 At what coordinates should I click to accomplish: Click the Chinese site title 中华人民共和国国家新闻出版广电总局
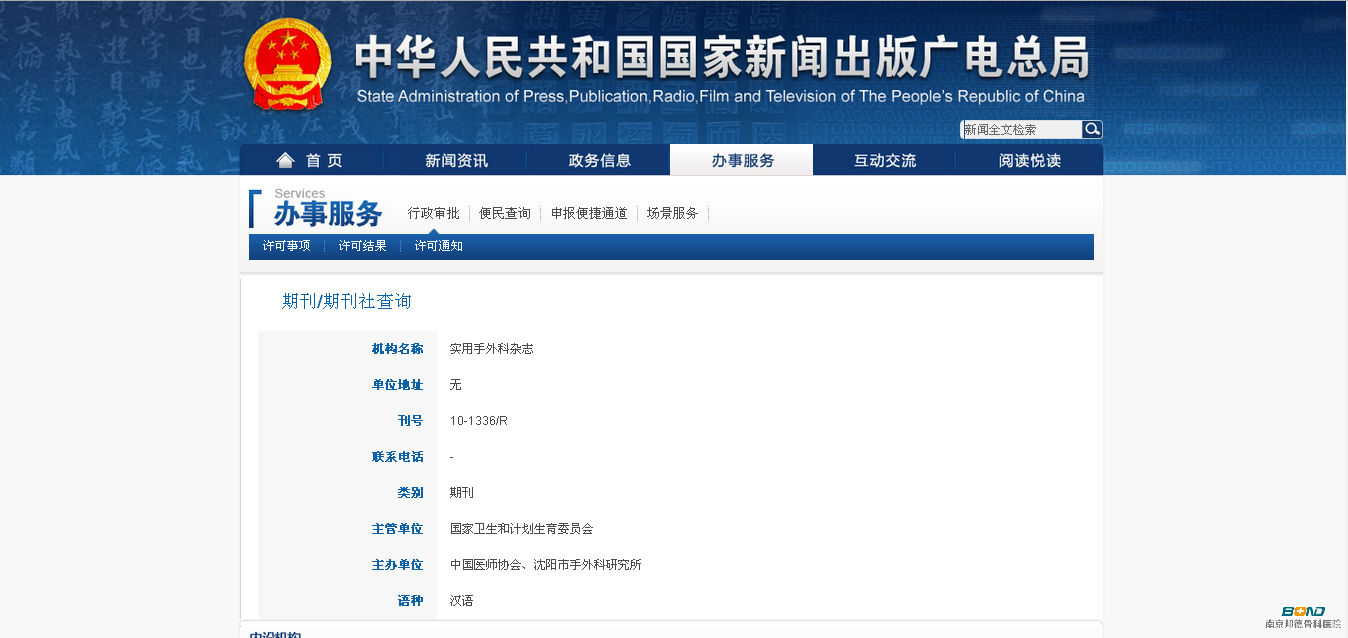(x=721, y=59)
